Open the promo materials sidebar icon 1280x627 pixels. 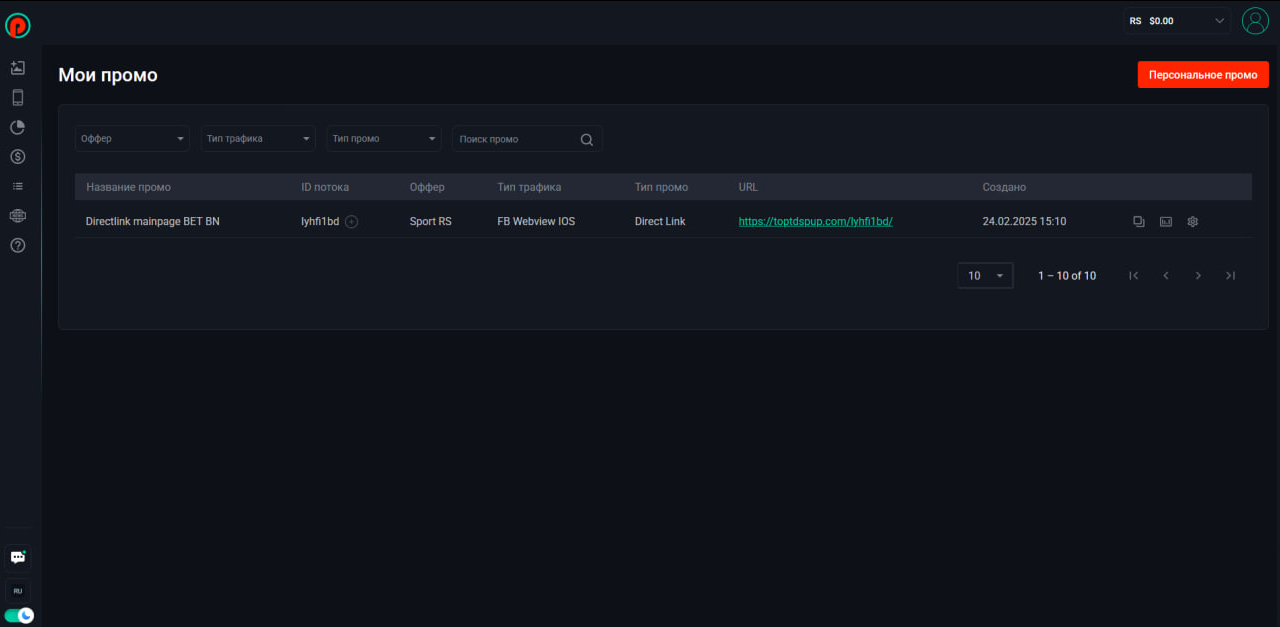point(17,68)
